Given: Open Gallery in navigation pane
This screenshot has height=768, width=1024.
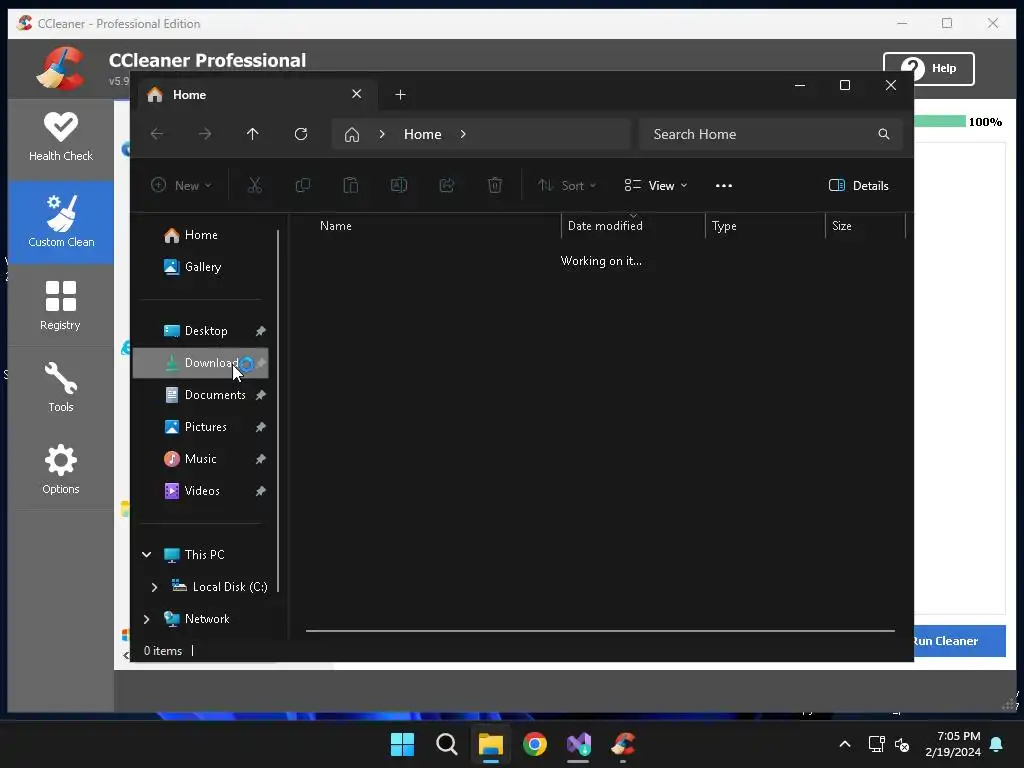Looking at the screenshot, I should tap(201, 267).
